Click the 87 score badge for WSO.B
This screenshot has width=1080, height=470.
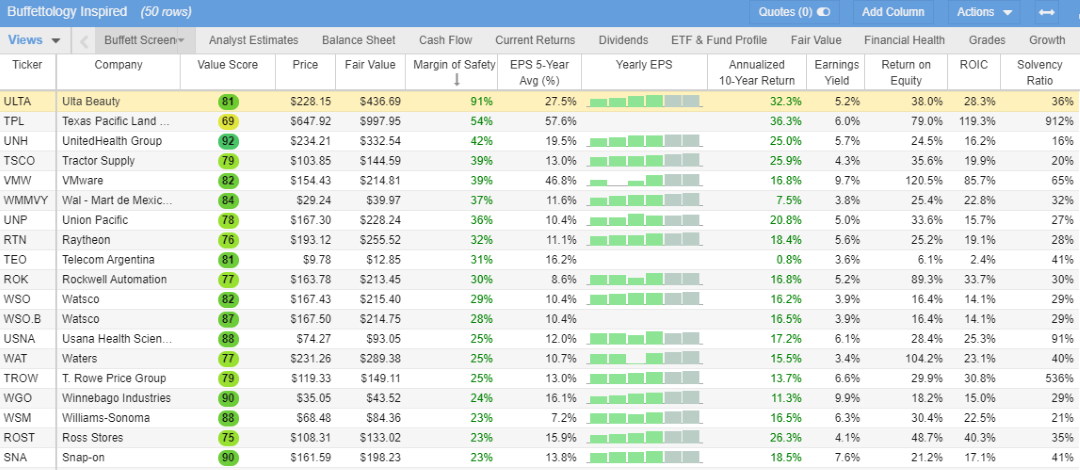228,320
